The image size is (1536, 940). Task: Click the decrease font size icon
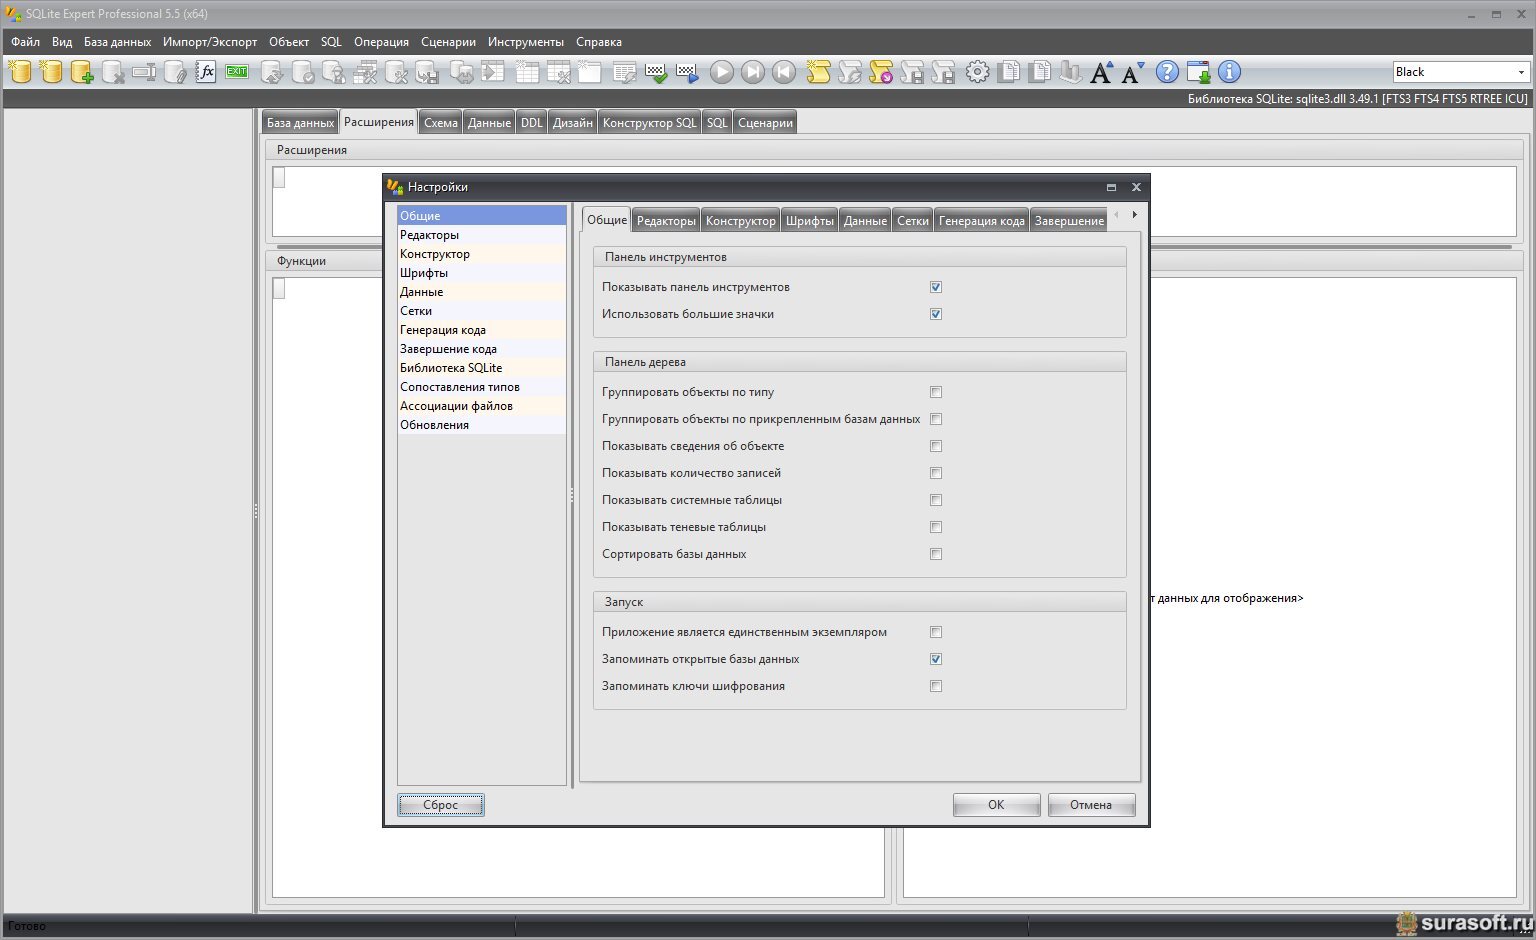pos(1132,73)
